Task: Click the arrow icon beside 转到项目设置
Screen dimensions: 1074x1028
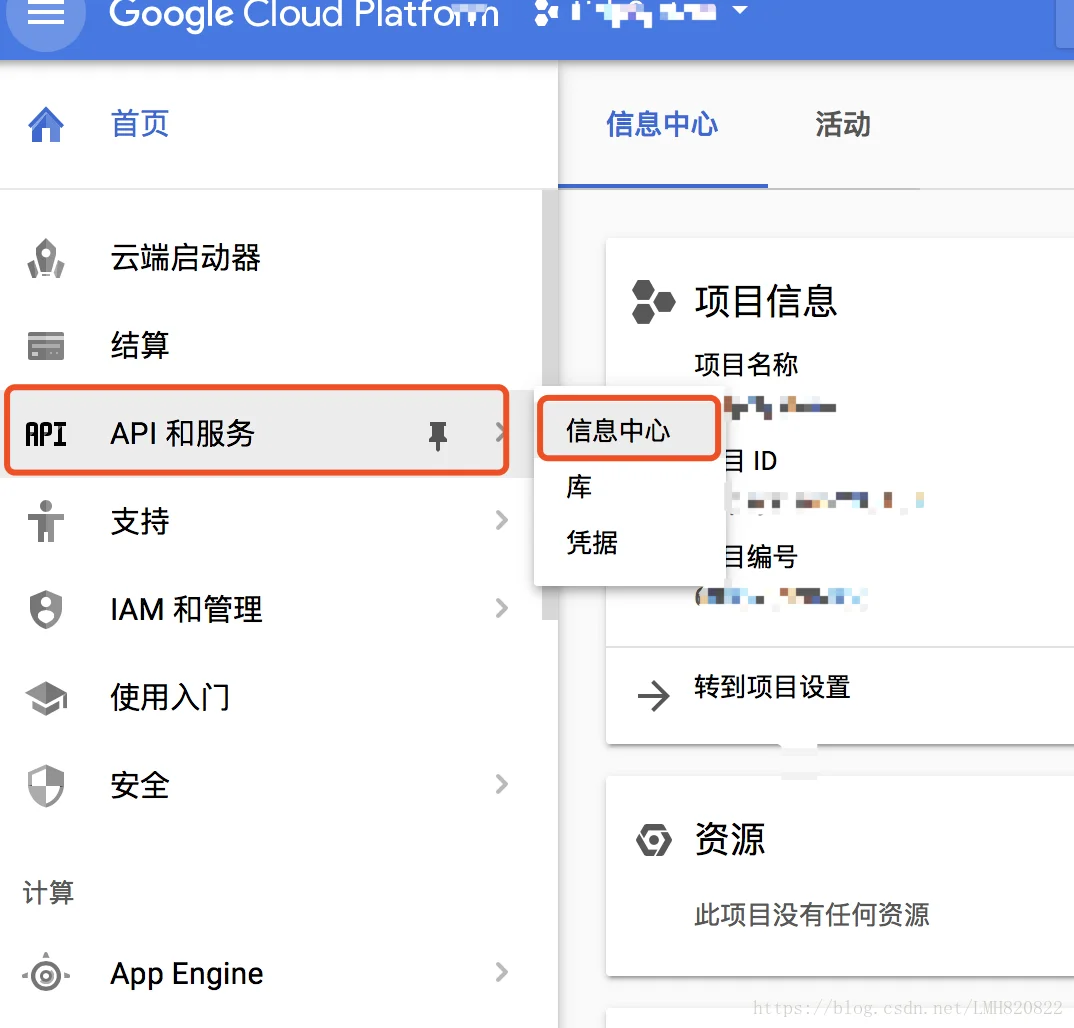Action: point(653,696)
